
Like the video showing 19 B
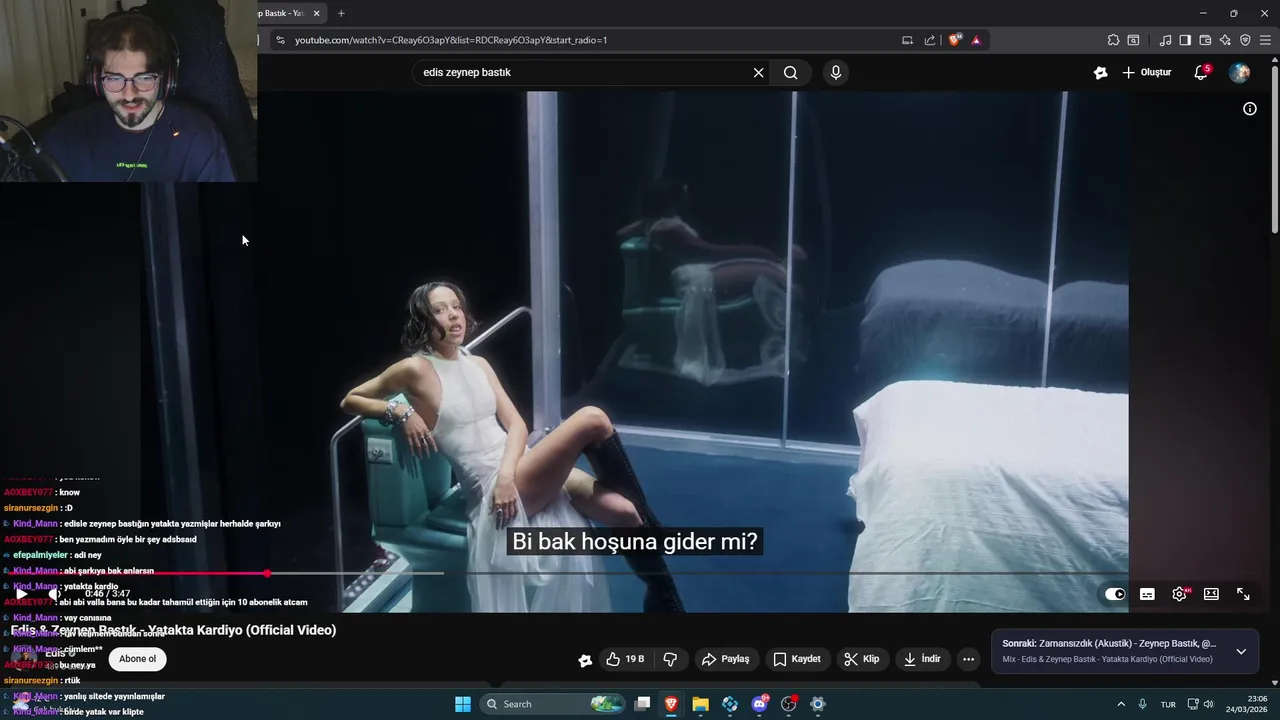click(625, 659)
